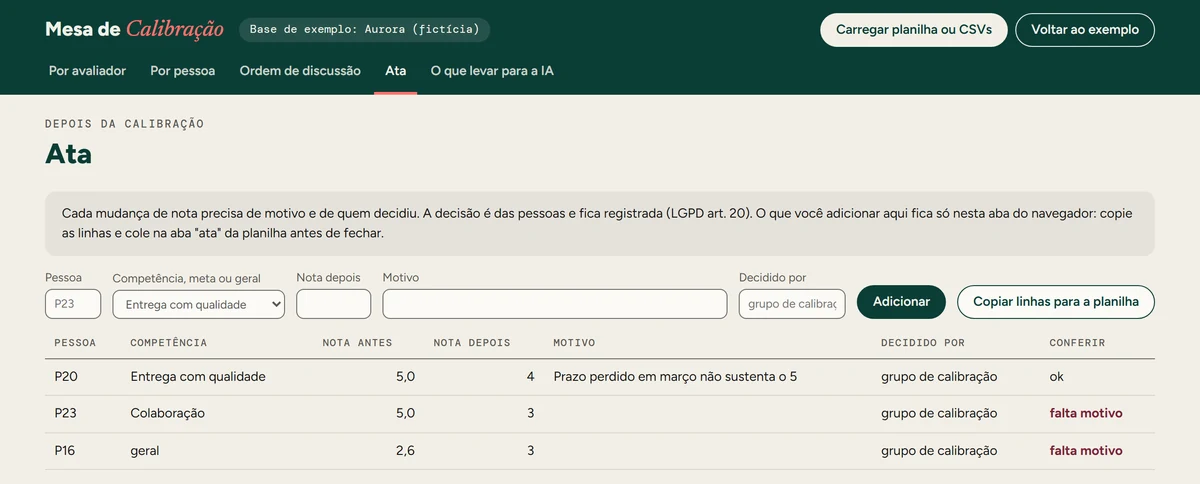Click the Mesa de Calibração logo title
Screen dimensions: 1200x484
(x=134, y=29)
